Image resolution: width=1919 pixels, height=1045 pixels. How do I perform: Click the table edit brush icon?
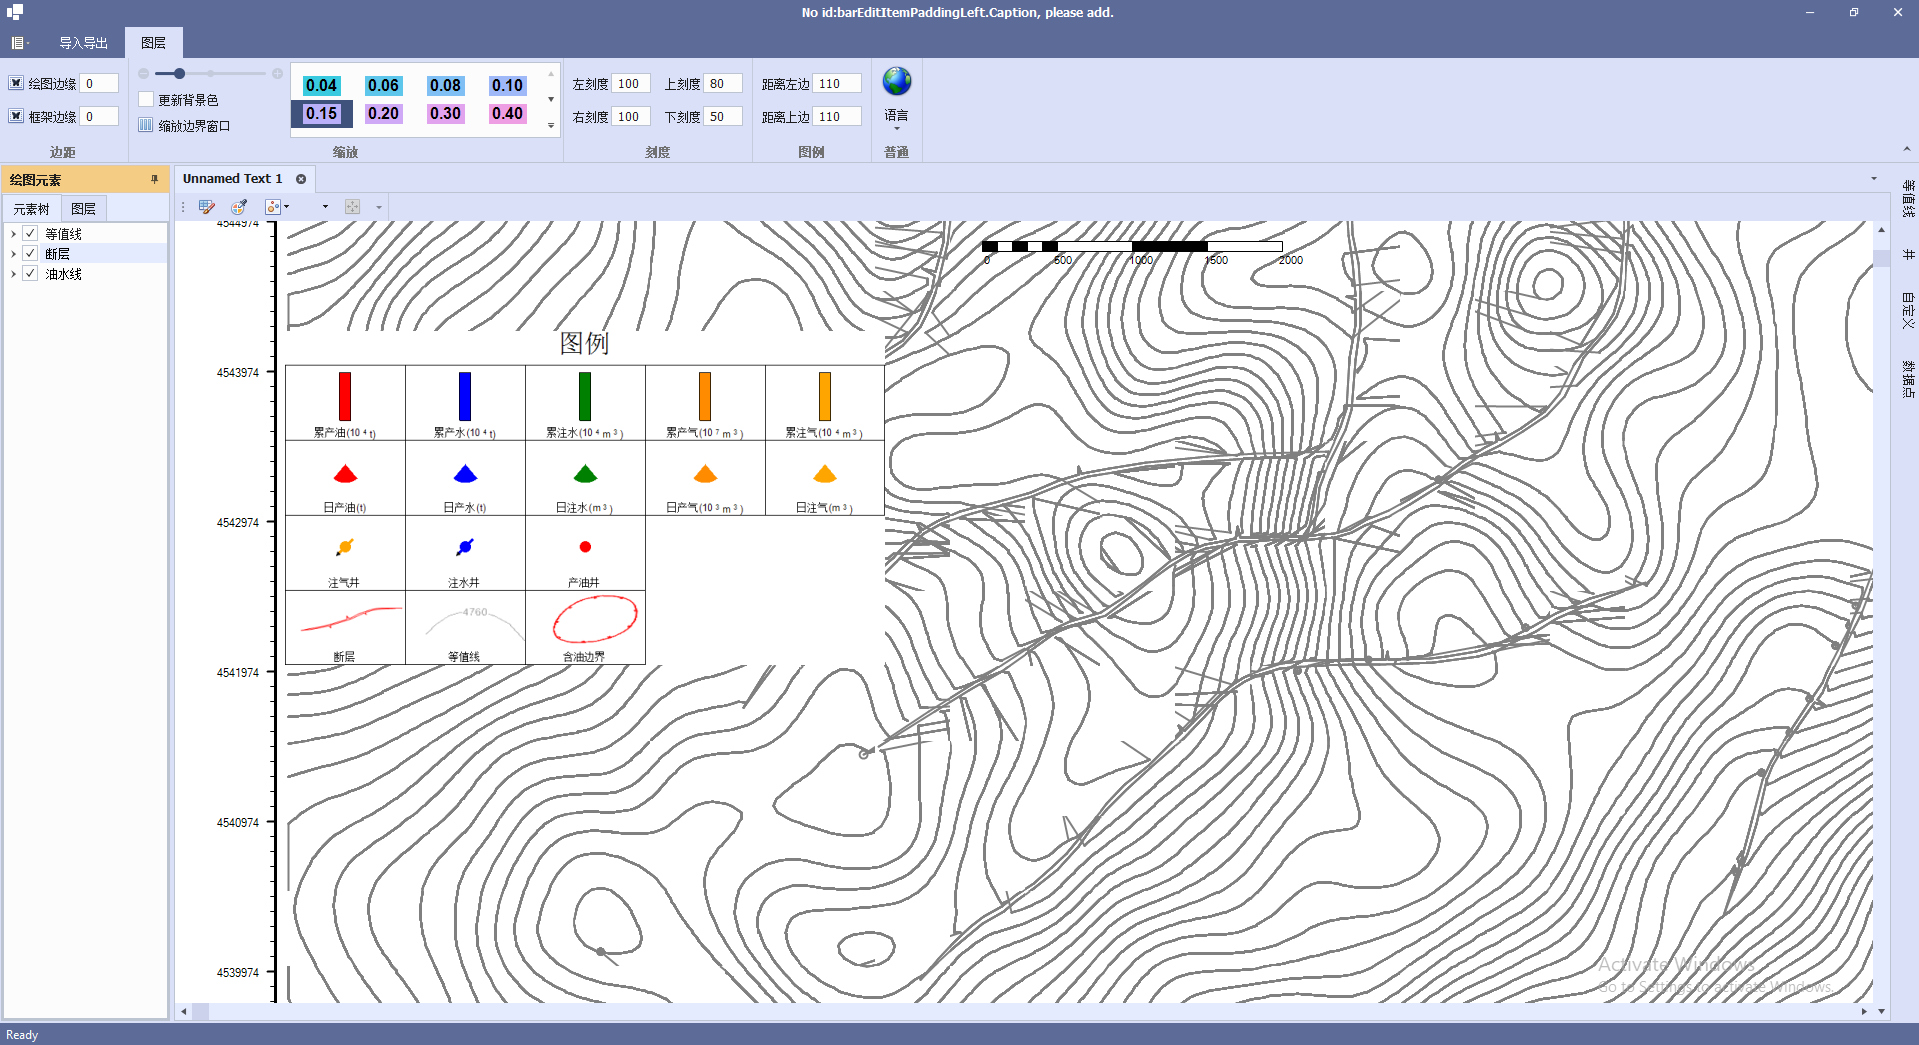click(207, 207)
